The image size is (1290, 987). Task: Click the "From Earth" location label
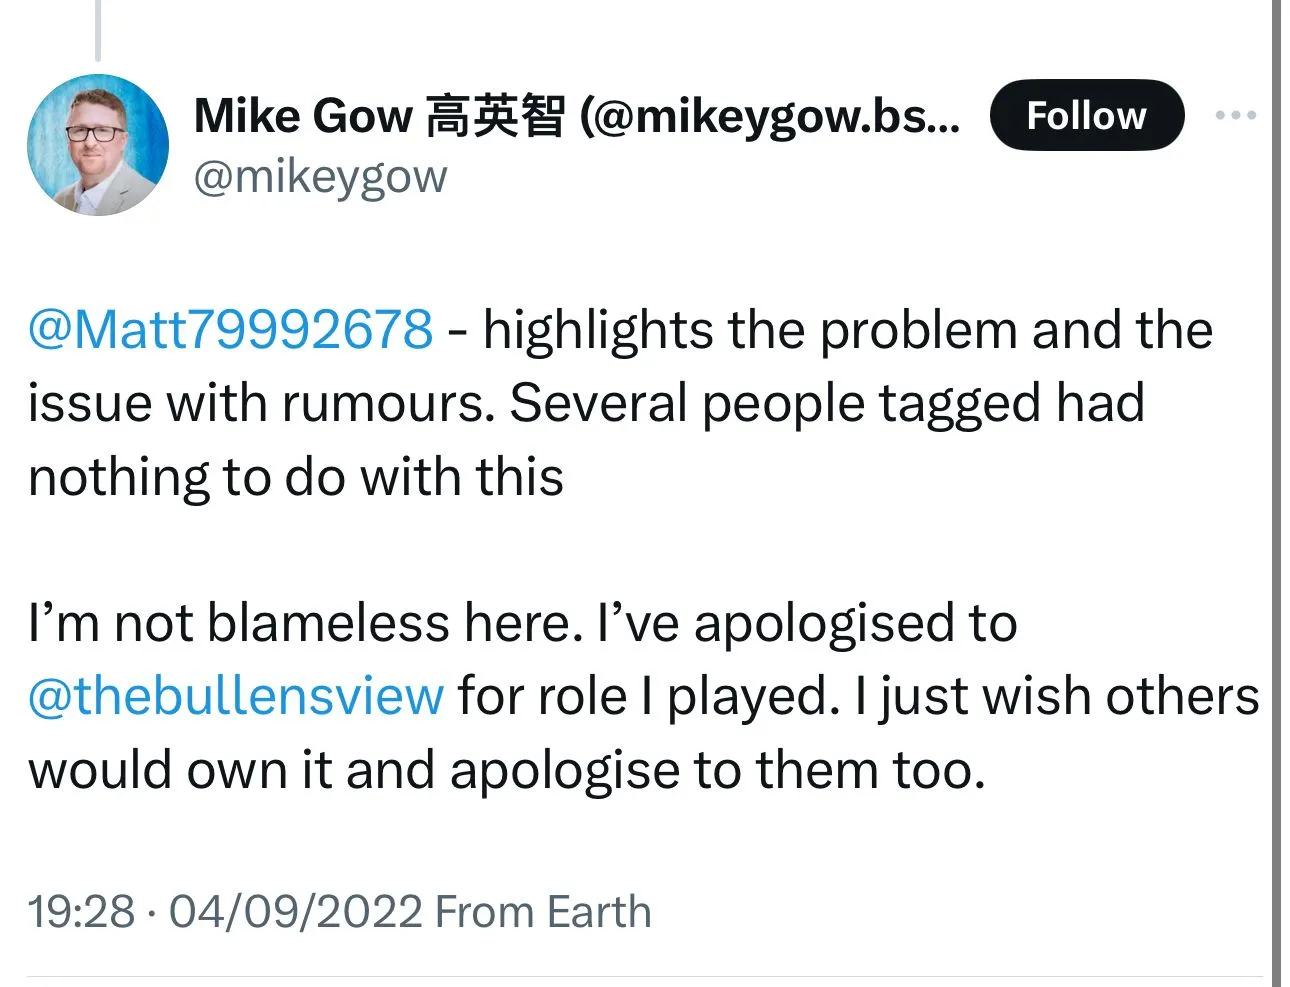point(543,912)
